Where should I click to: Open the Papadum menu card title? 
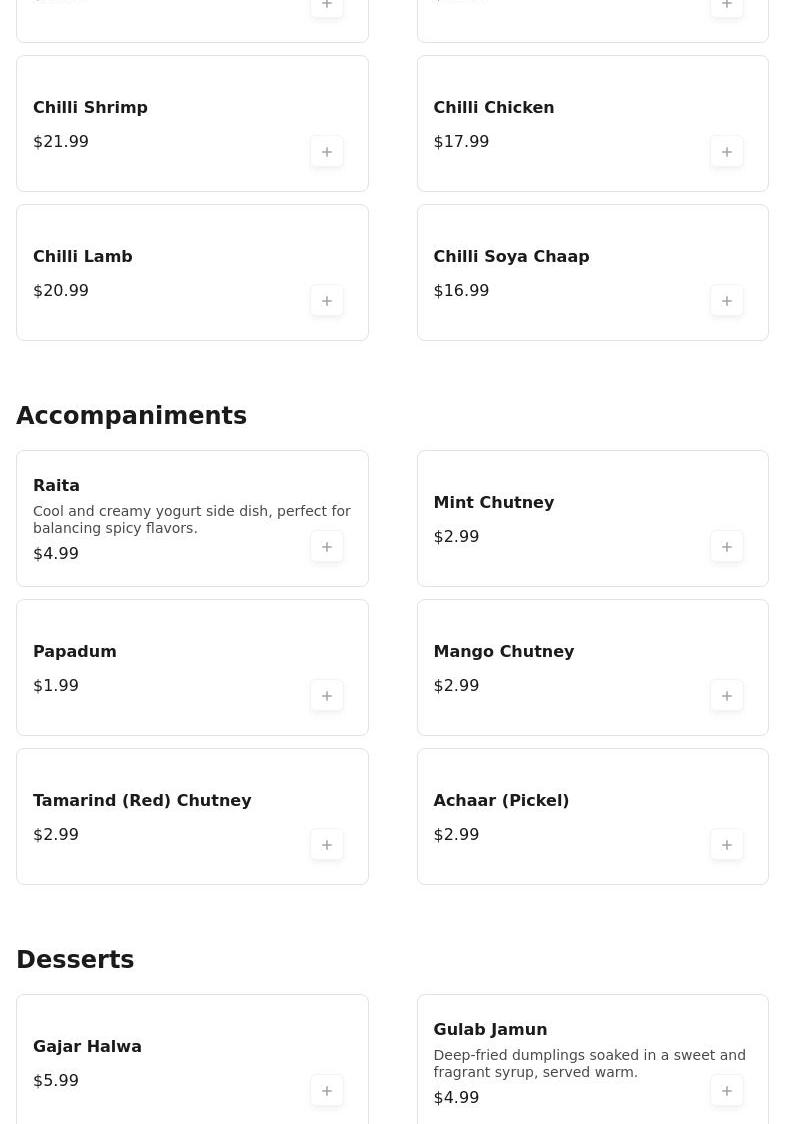[x=75, y=652]
